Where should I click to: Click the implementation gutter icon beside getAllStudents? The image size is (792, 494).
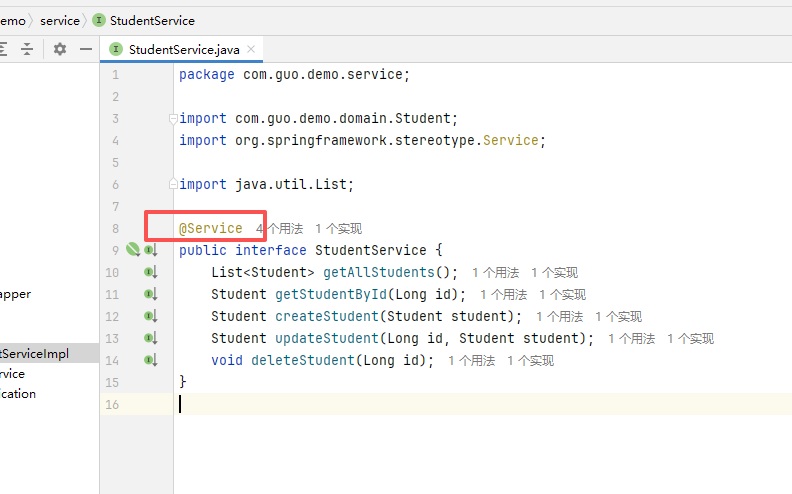click(x=150, y=272)
